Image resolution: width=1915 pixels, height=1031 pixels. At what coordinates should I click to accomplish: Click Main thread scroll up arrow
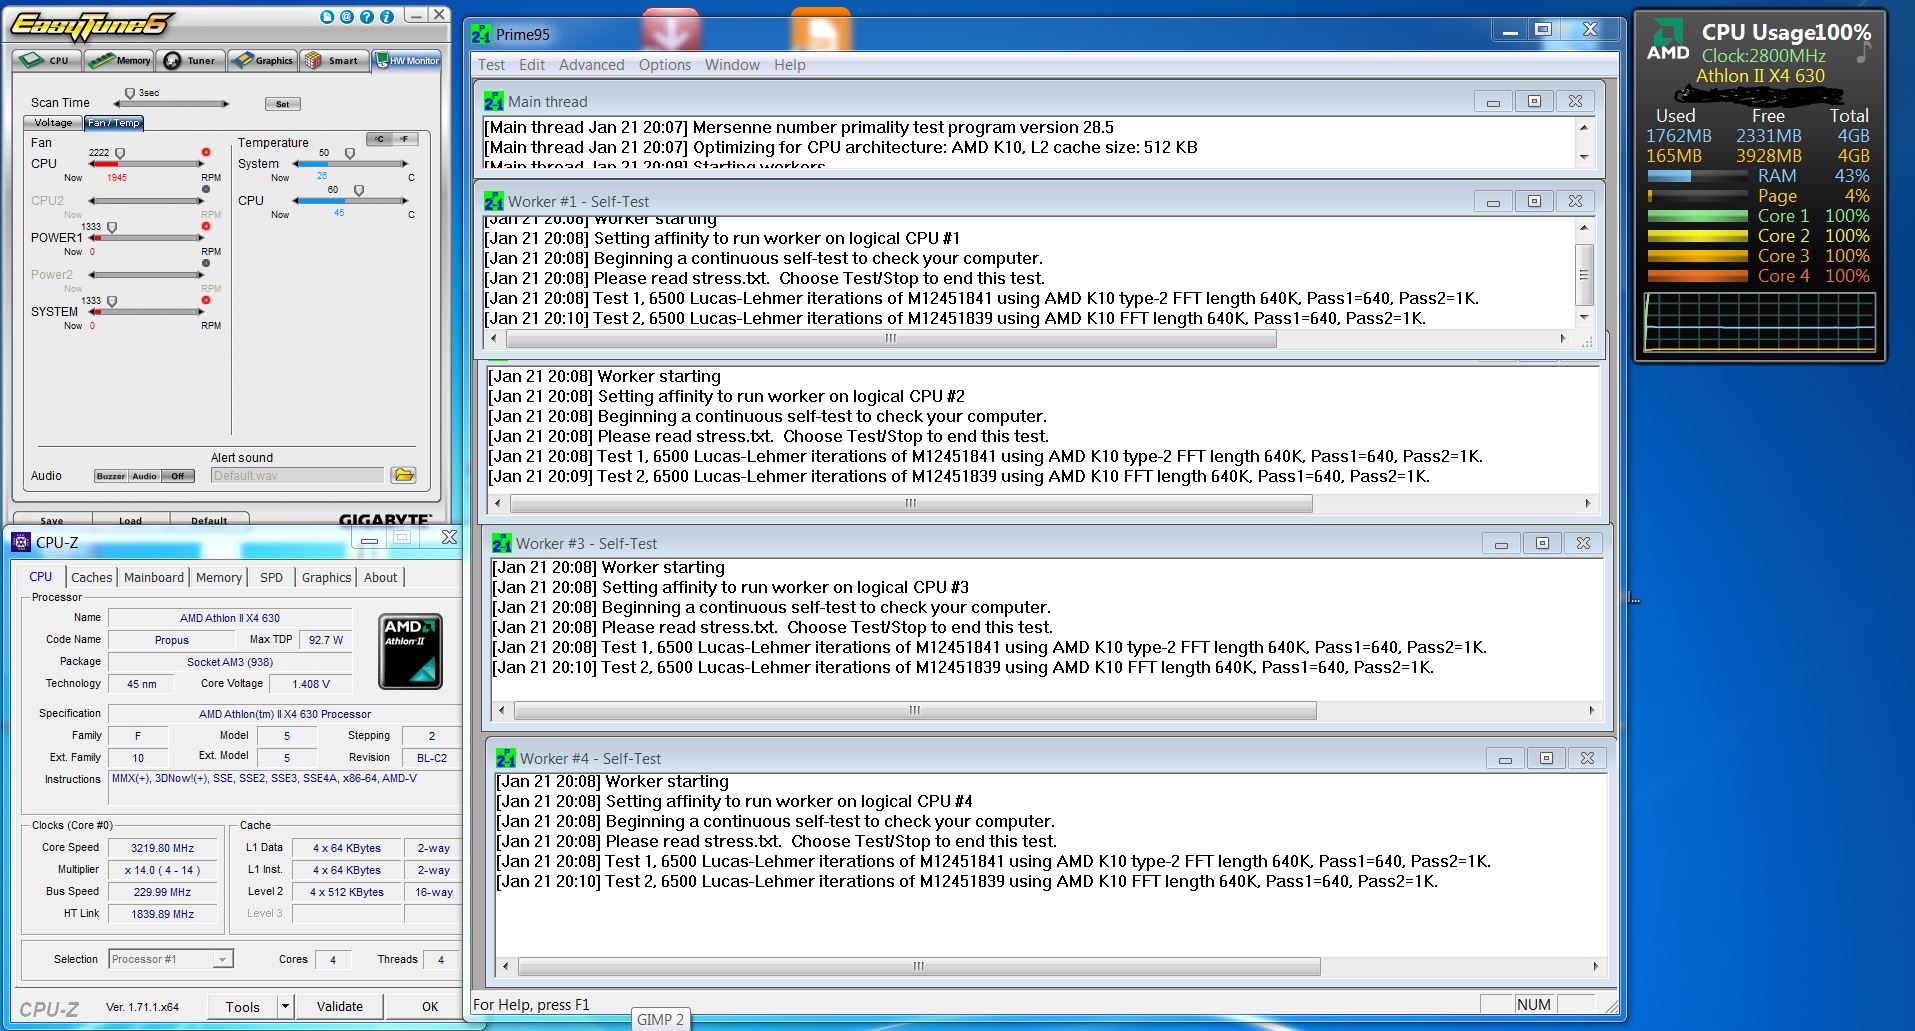click(1583, 127)
